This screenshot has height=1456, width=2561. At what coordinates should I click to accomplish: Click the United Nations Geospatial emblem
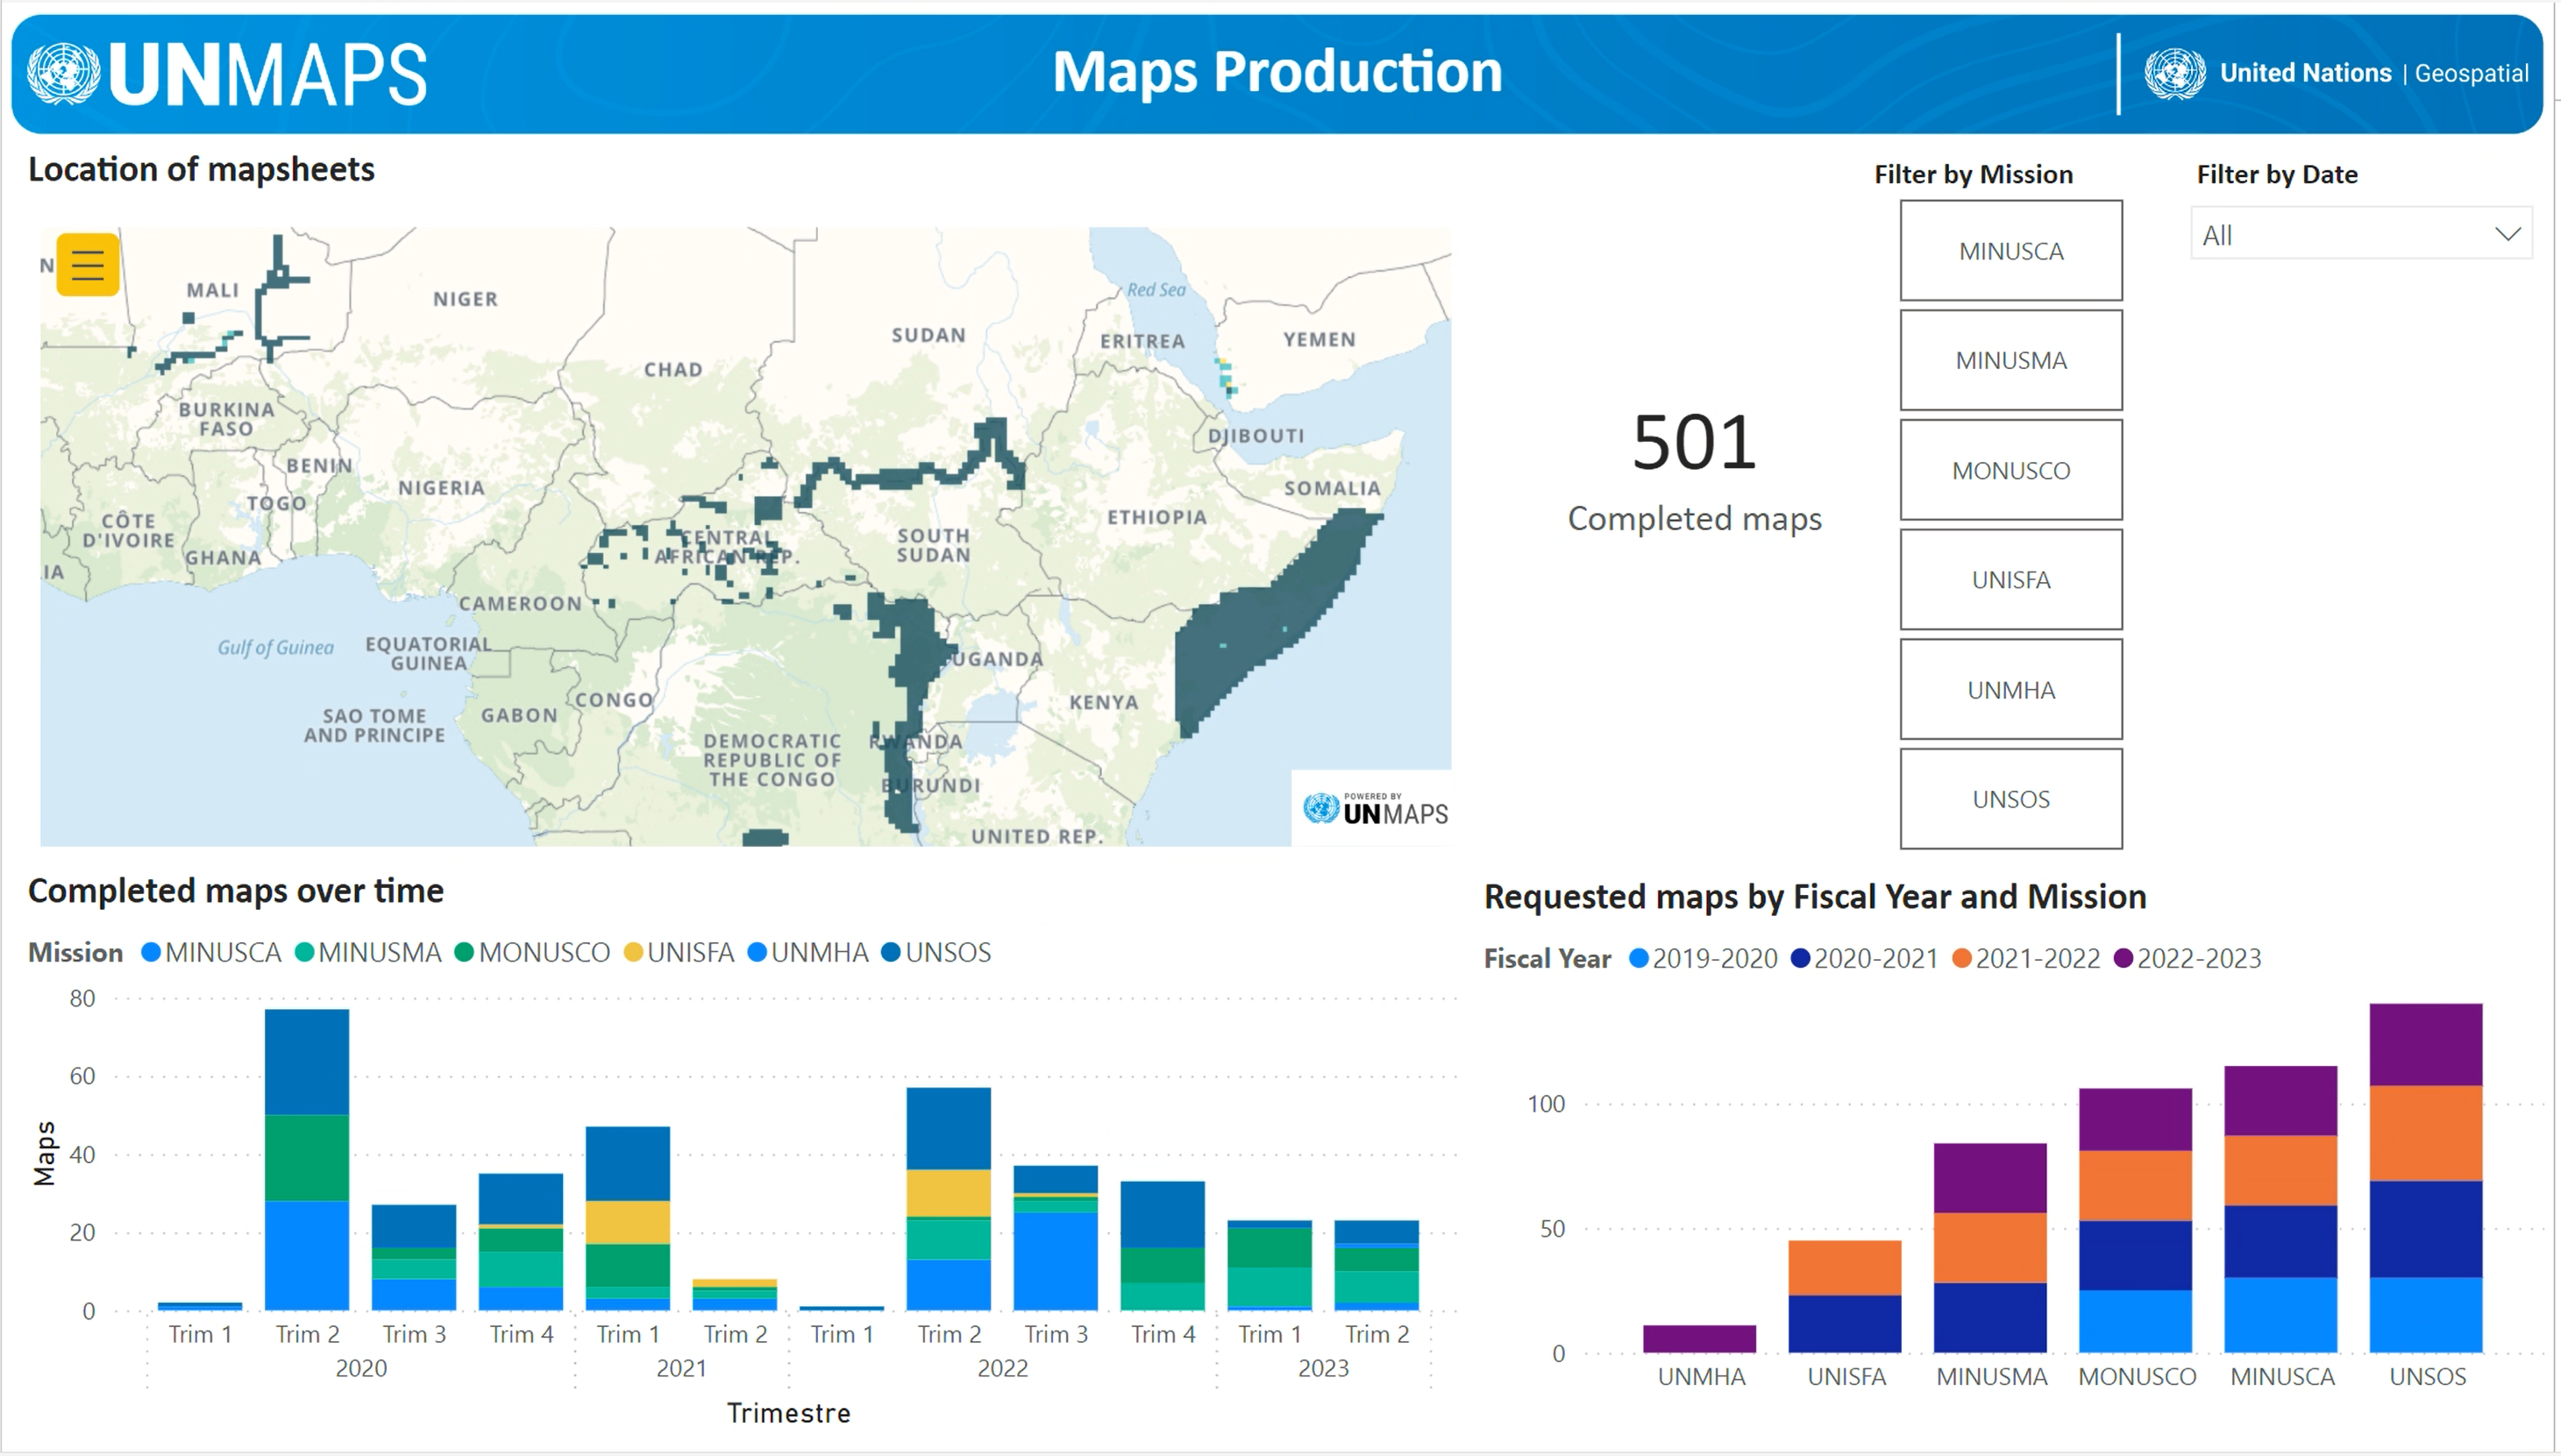(2174, 73)
